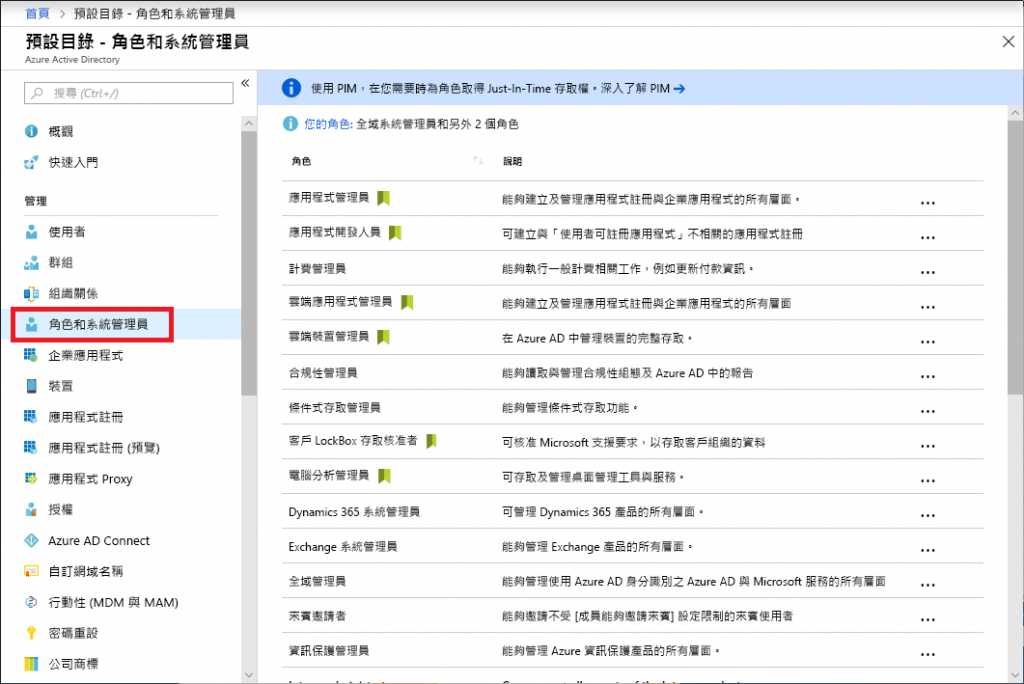
Task: Open the Exchange 系統管理員 role
Action: 343,546
